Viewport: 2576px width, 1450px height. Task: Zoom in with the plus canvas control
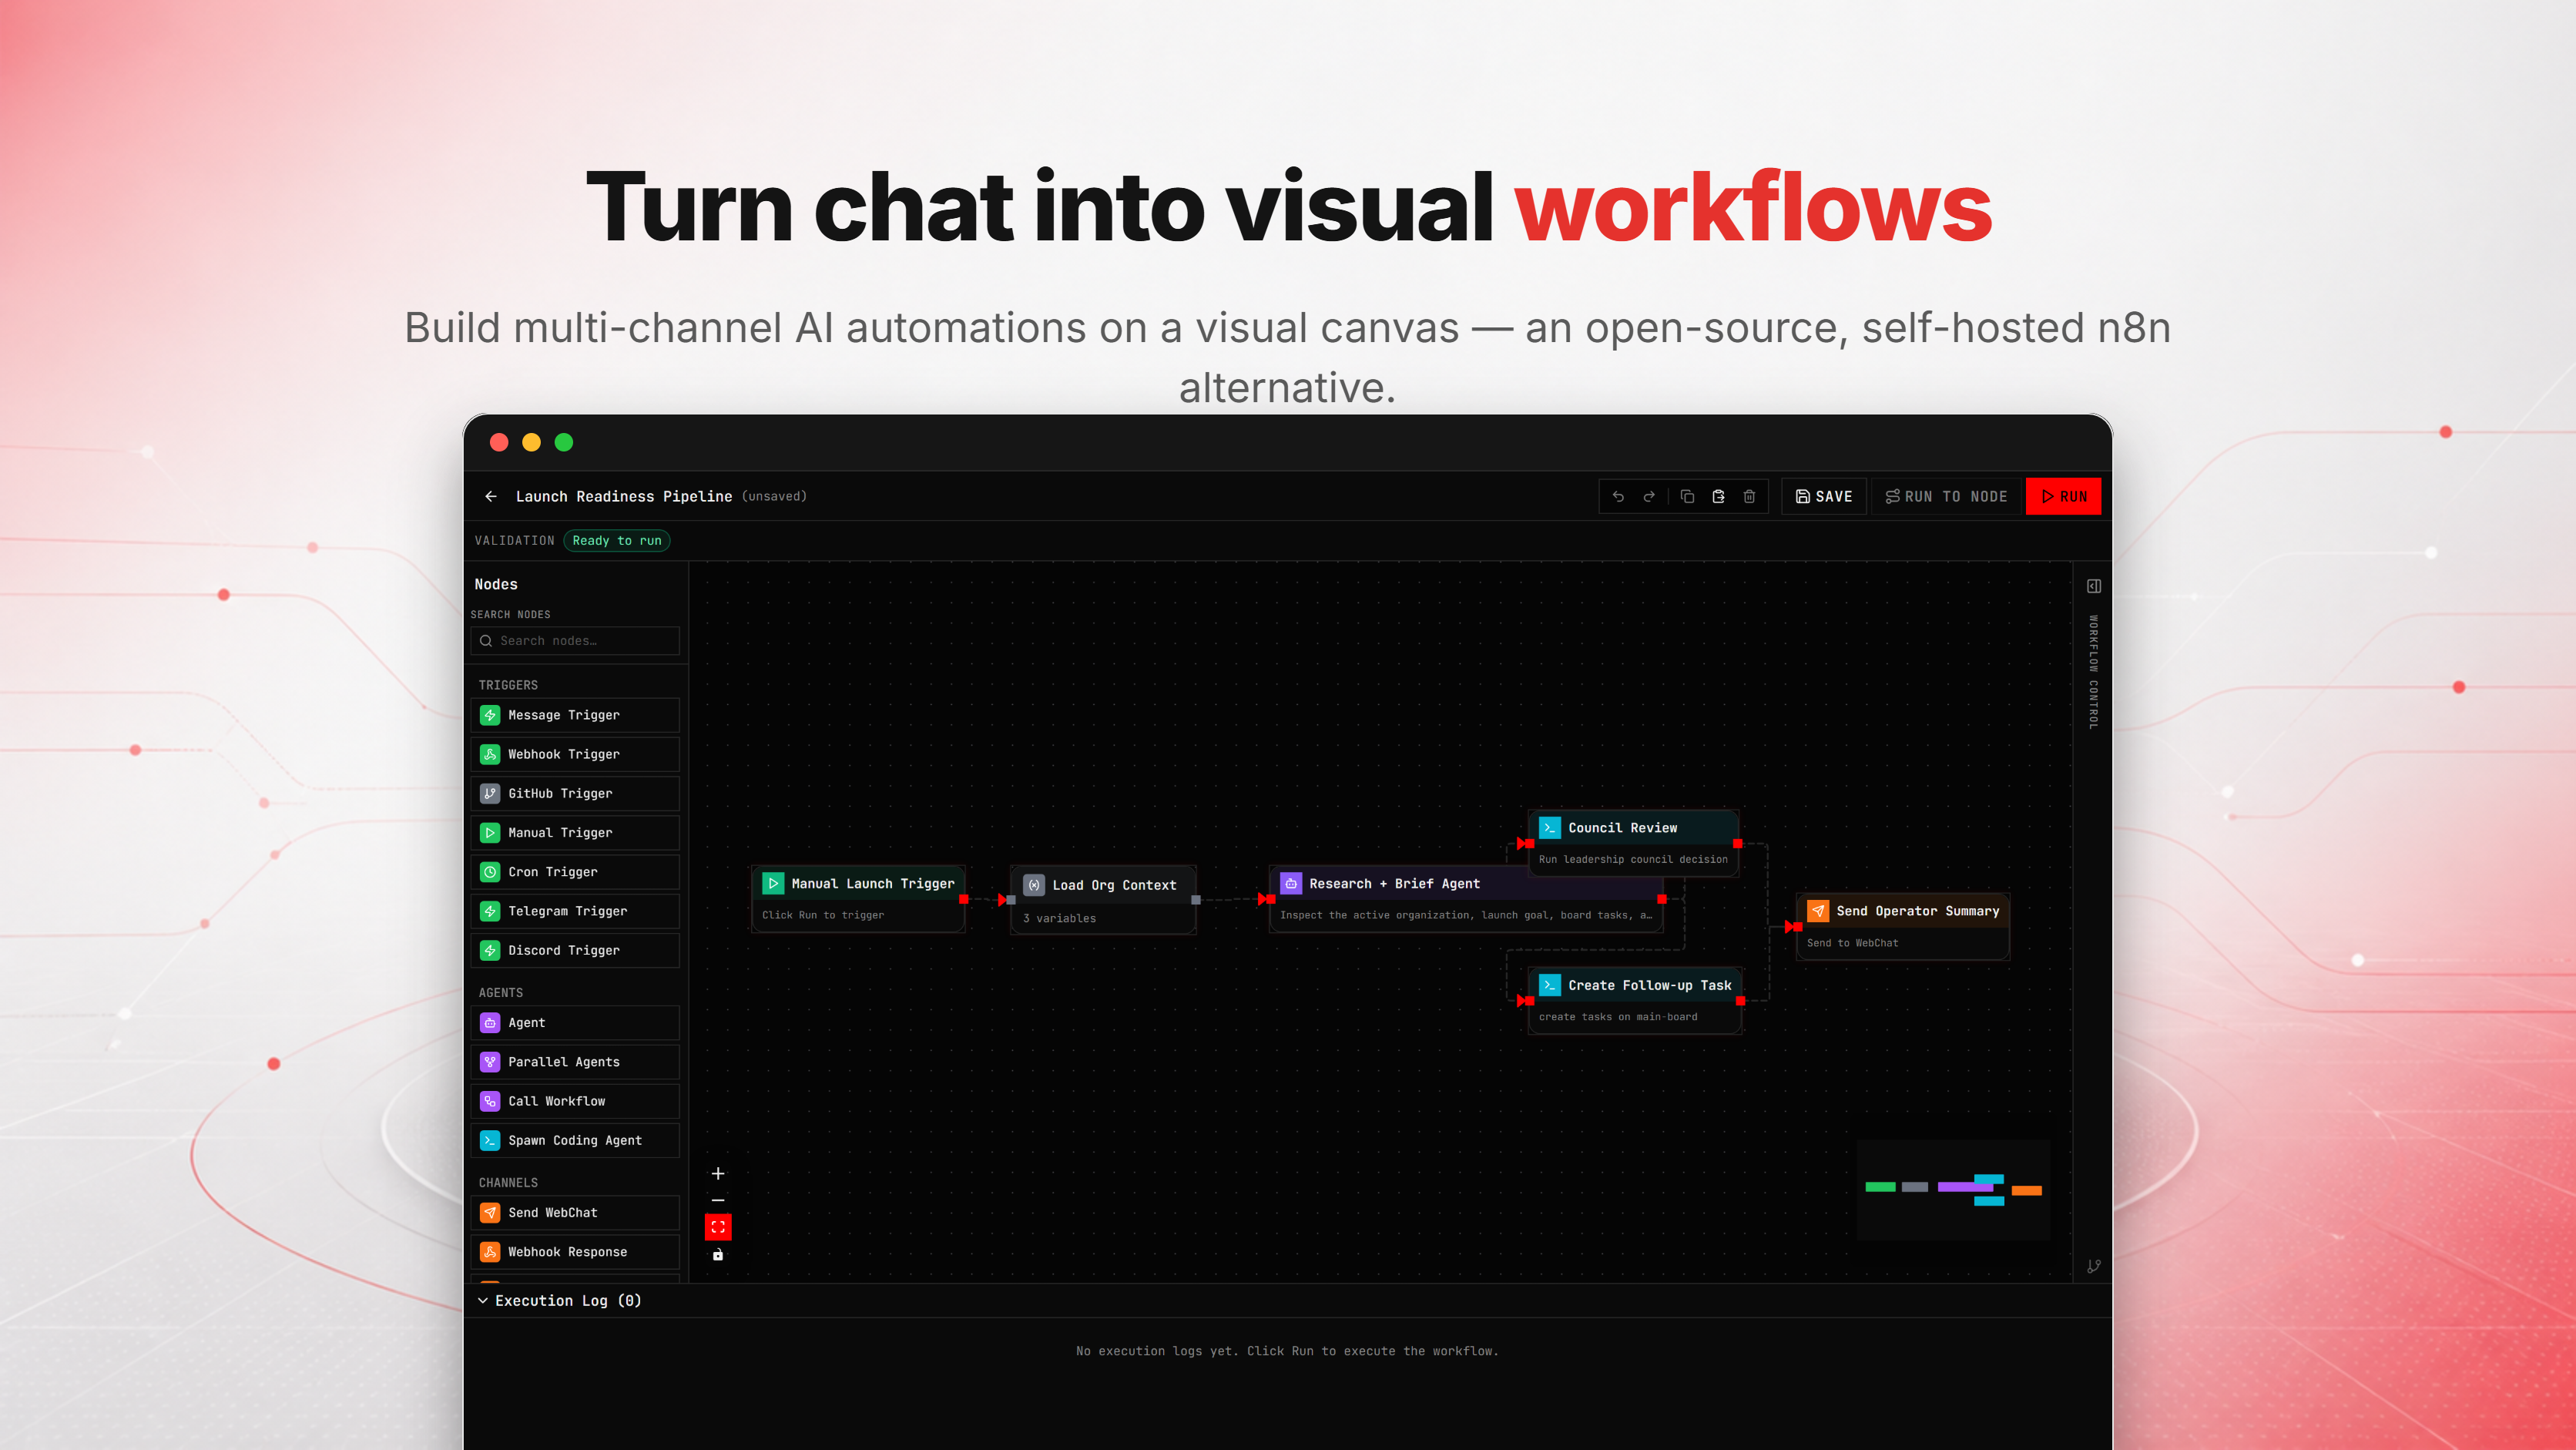[x=718, y=1173]
